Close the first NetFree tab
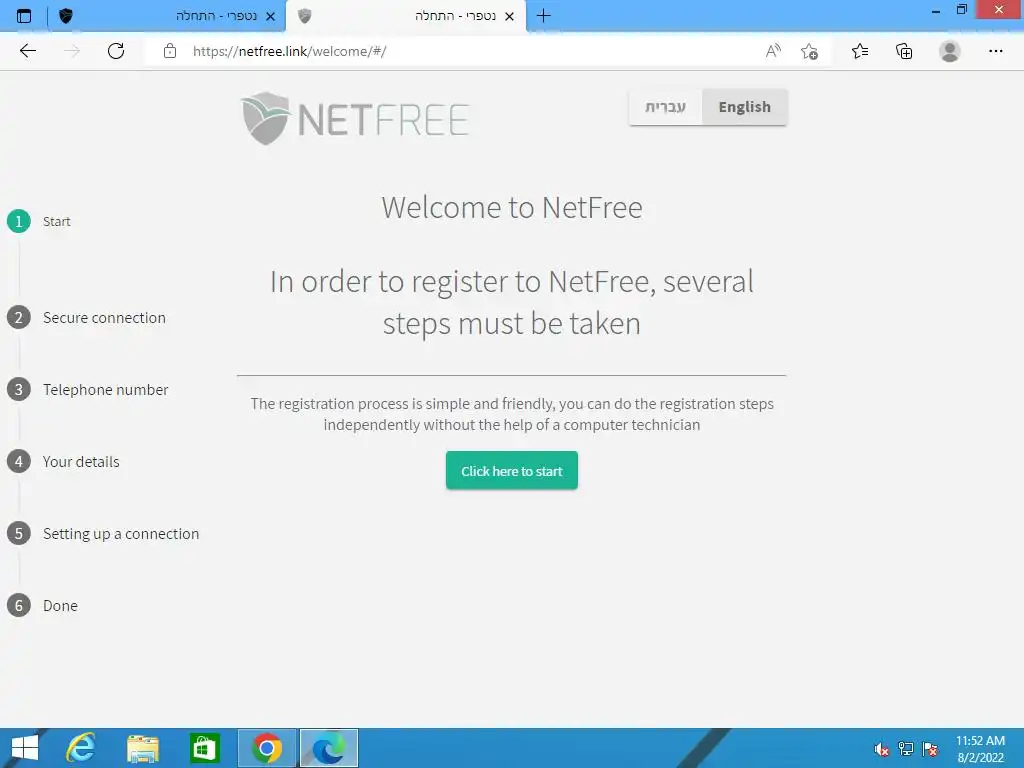The height and width of the screenshot is (768, 1024). [270, 16]
